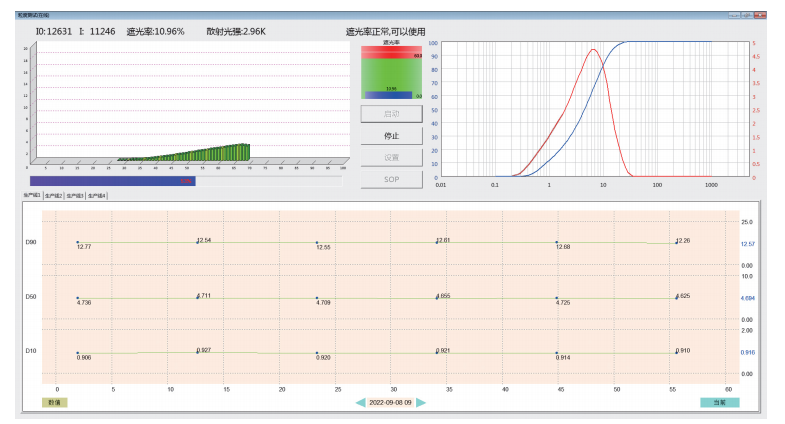Click the date field 2022-09-08 09
Image resolution: width=785 pixels, height=424 pixels.
(x=391, y=402)
